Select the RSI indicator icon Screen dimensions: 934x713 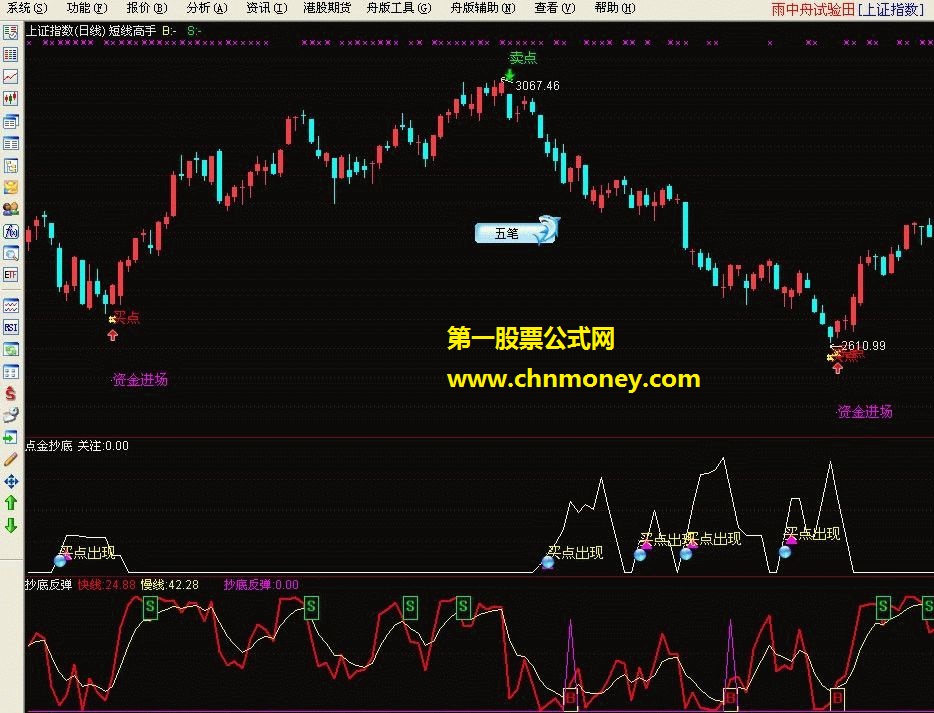(x=10, y=327)
